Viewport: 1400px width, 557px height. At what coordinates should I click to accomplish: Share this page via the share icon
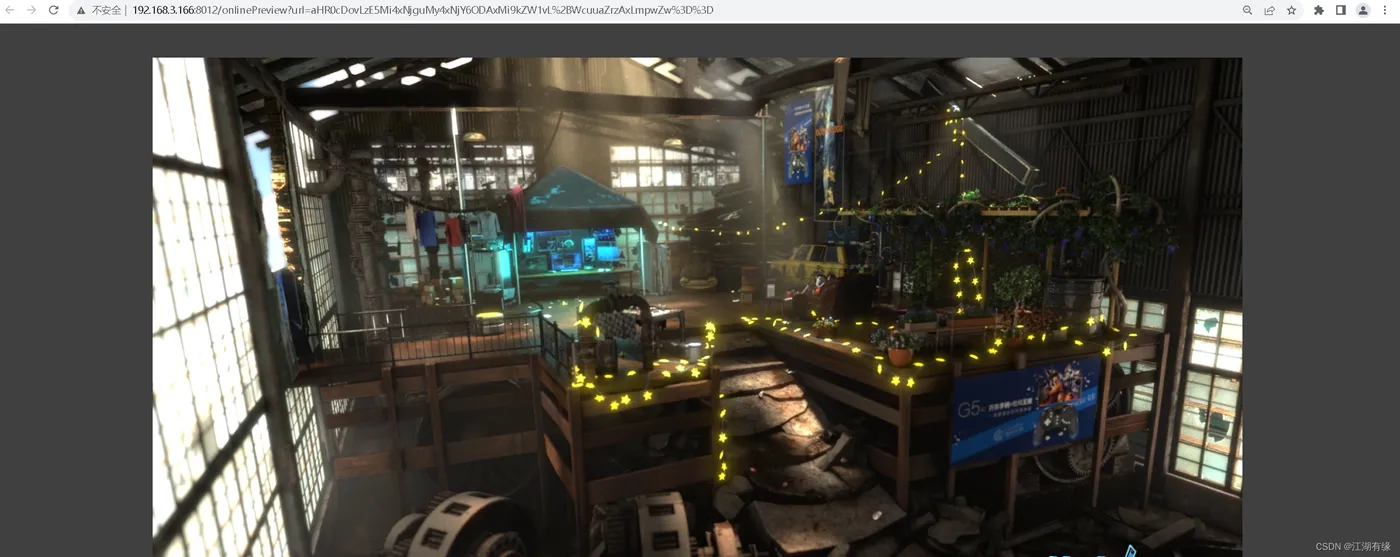(1269, 10)
